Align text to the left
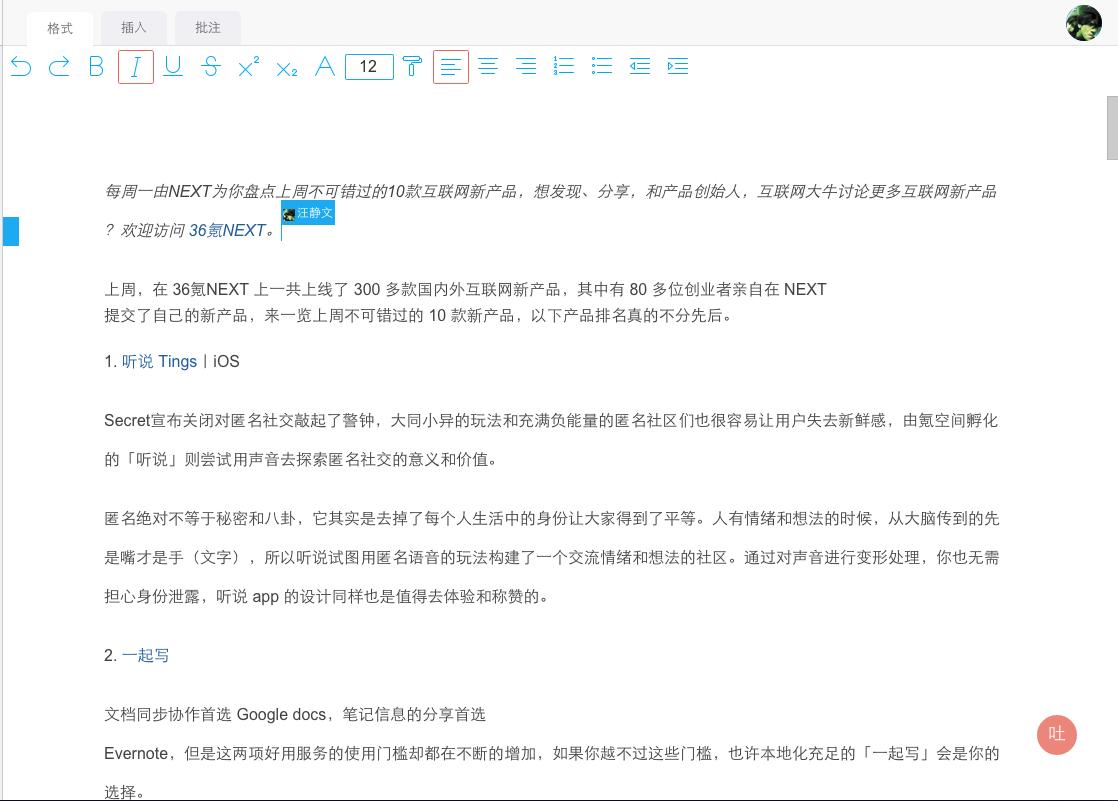The height and width of the screenshot is (801, 1118). [451, 67]
